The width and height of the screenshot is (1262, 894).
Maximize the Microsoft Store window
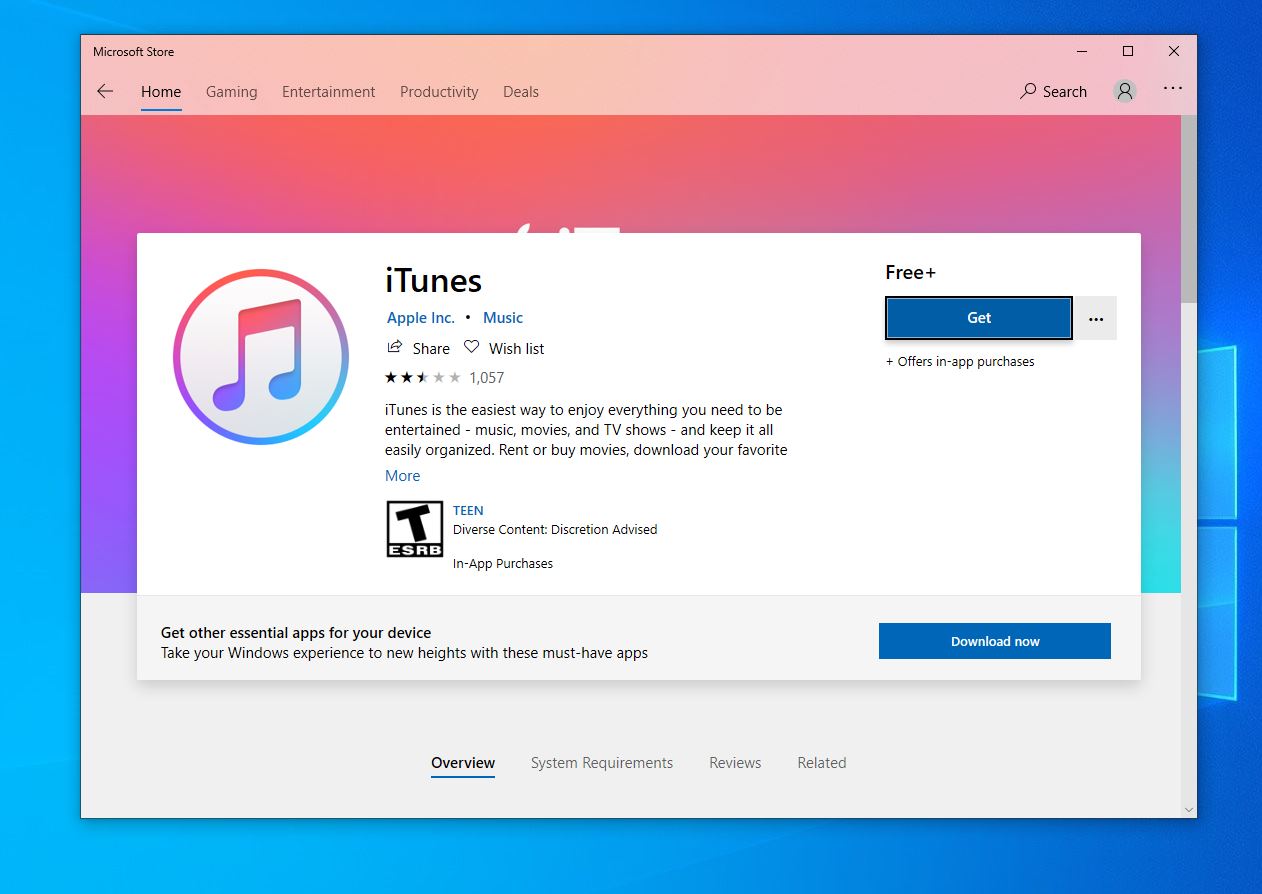coord(1128,51)
